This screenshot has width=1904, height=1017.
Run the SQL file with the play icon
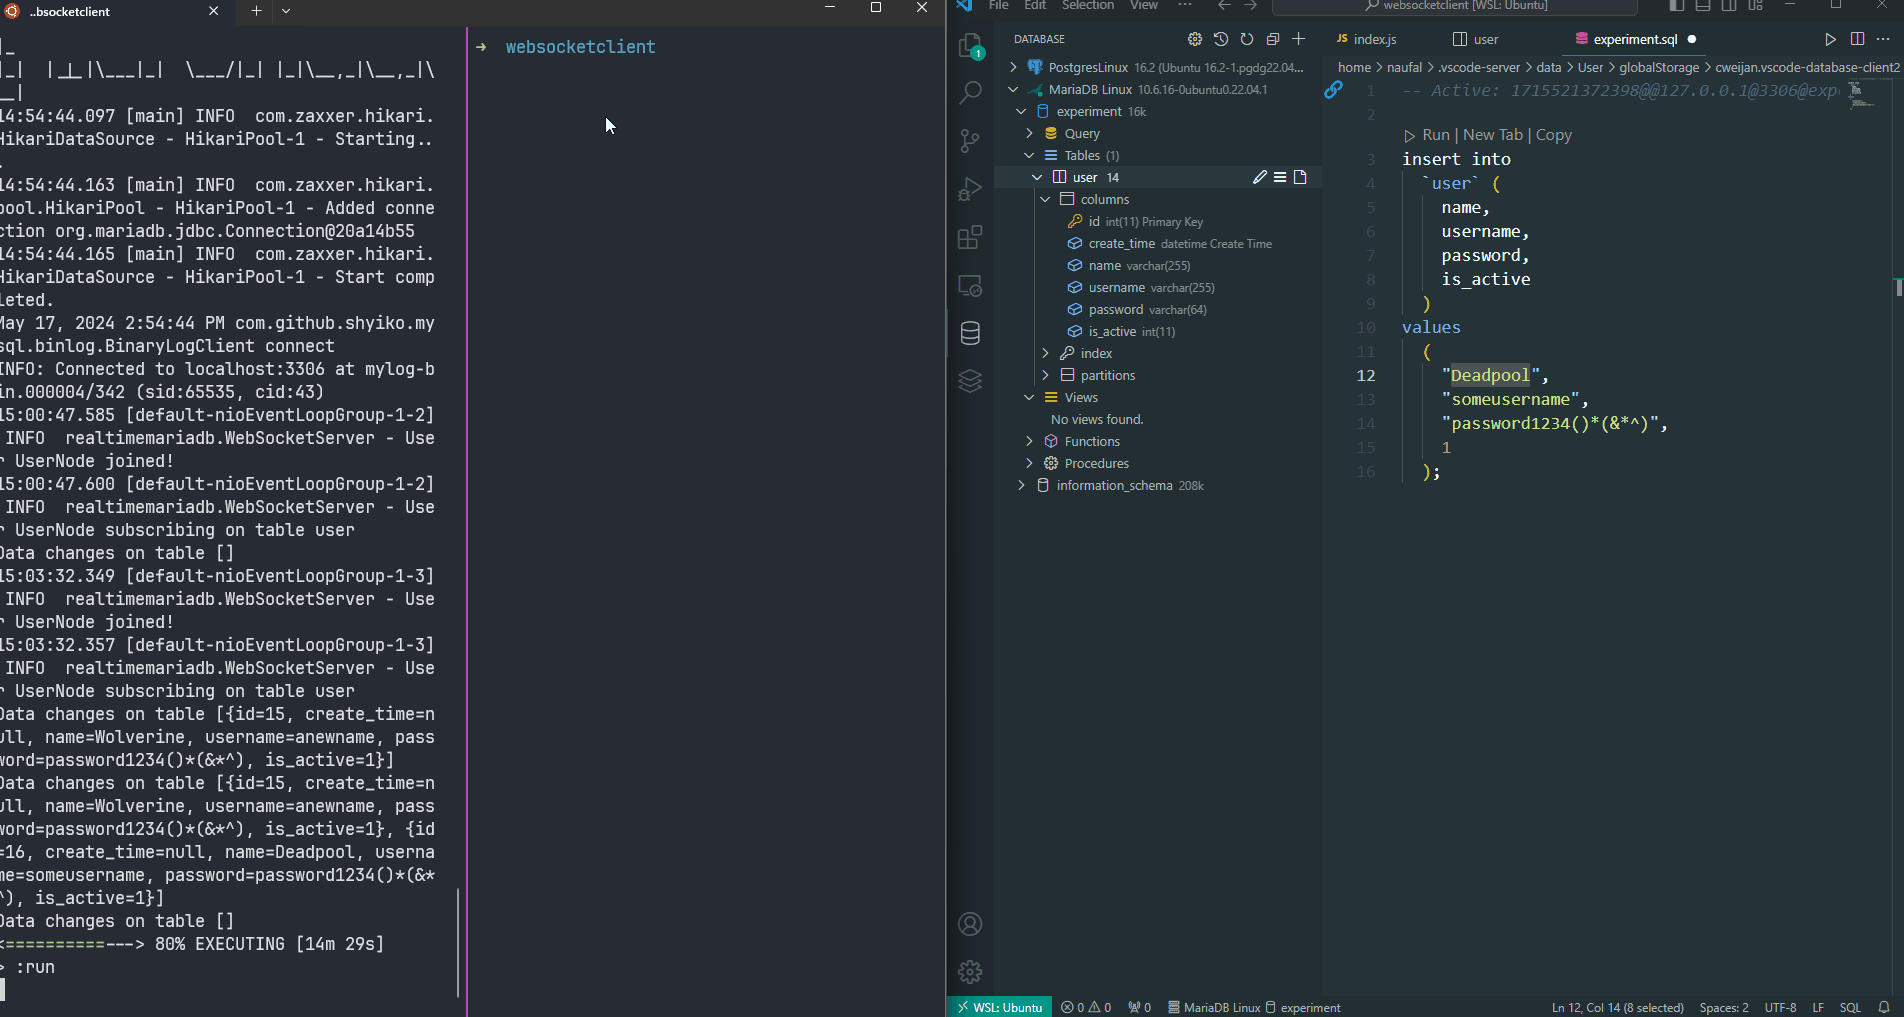coord(1830,39)
